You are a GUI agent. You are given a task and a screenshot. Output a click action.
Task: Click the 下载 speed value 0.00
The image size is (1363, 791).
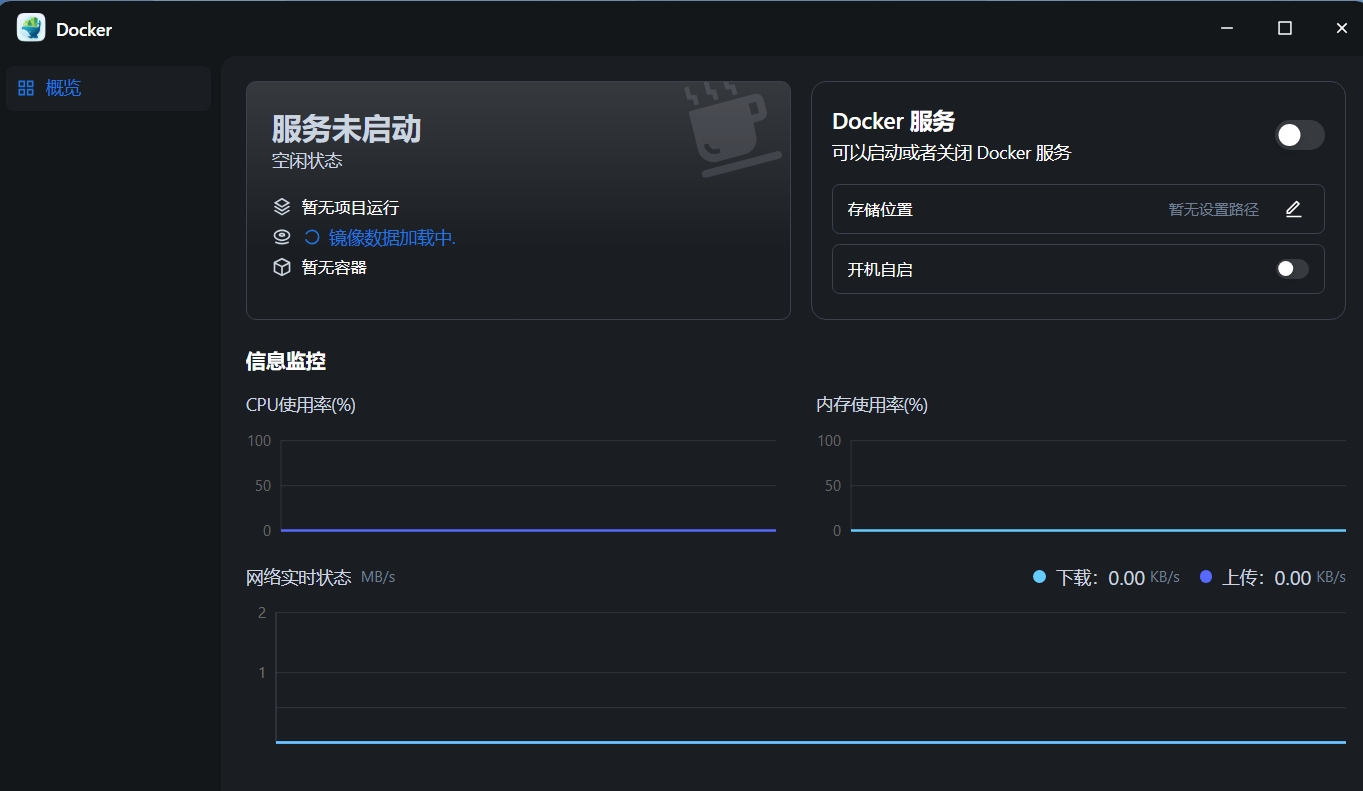pos(1126,578)
